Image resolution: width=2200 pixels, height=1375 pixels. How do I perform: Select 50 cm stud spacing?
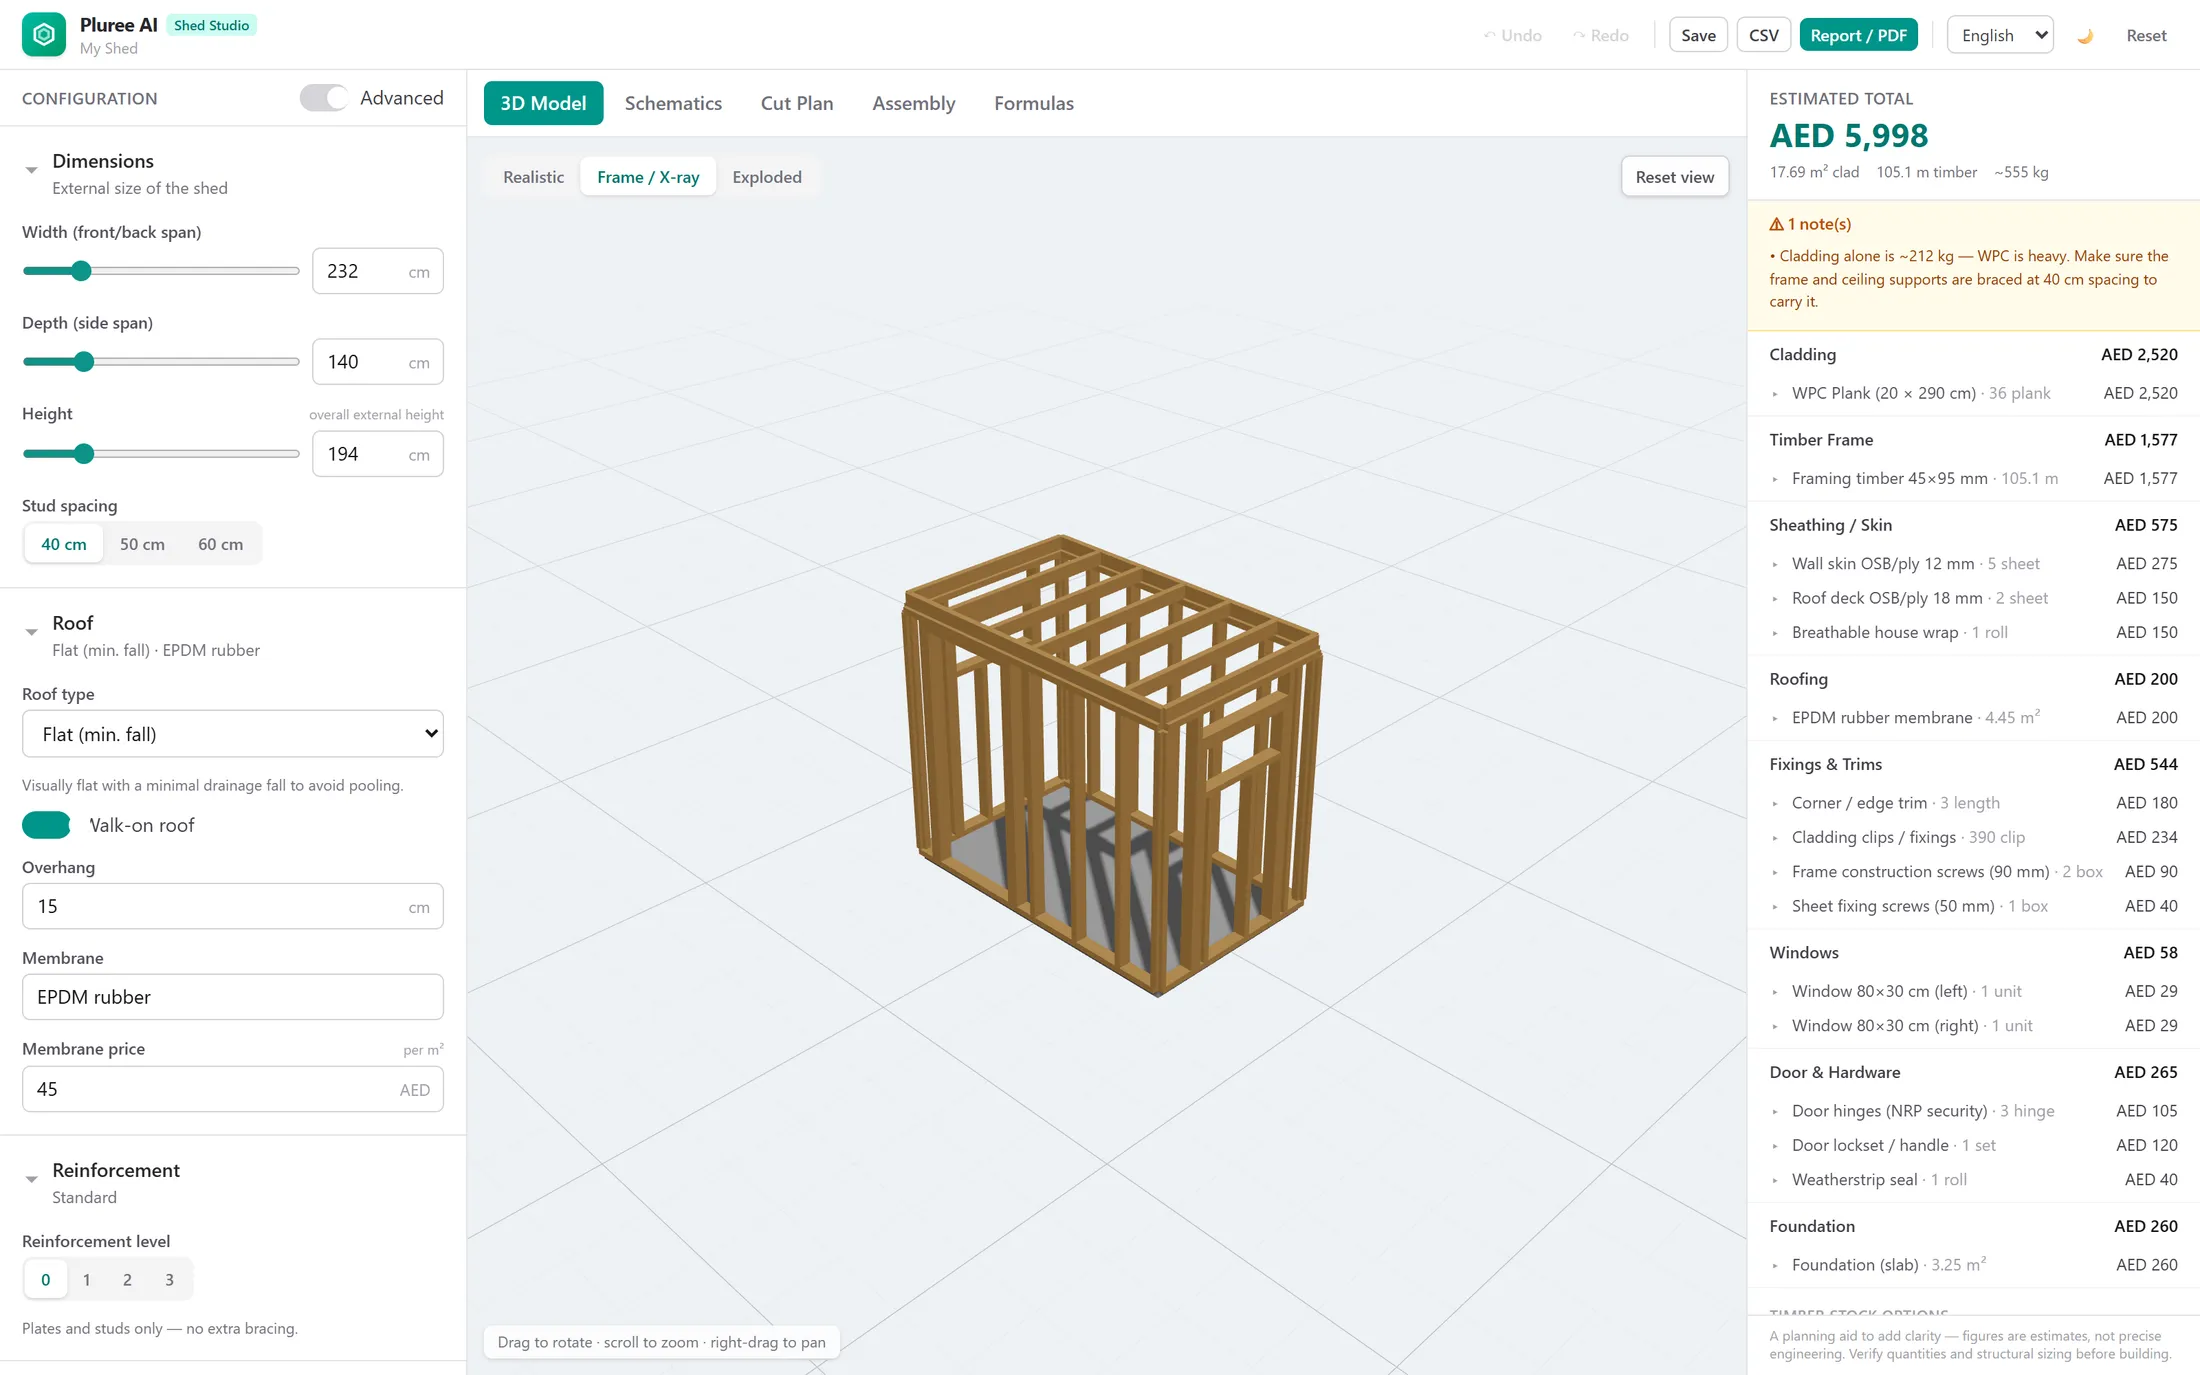pyautogui.click(x=142, y=544)
